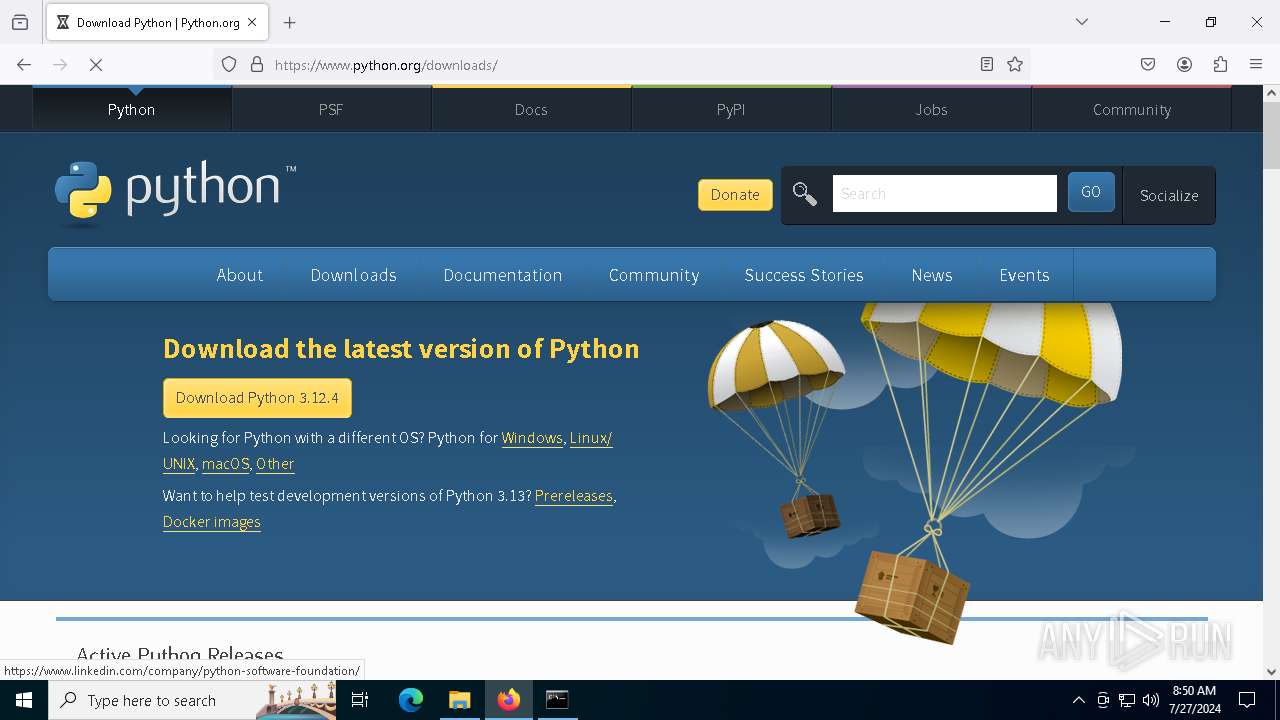Follow the Other platforms link
Screen dimensions: 1280x720
coord(275,464)
